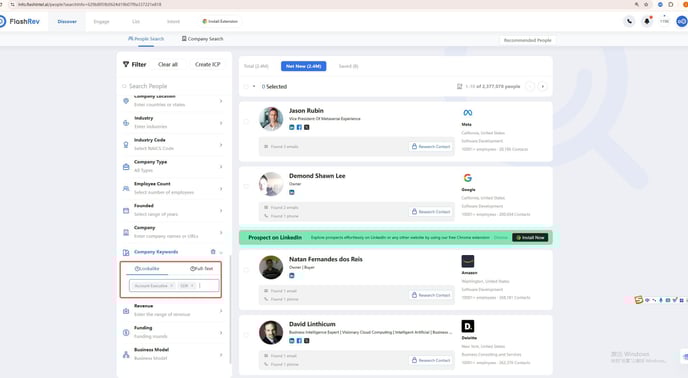688x378 pixels.
Task: Open Jason Rubin's X profile icon
Action: coord(307,127)
